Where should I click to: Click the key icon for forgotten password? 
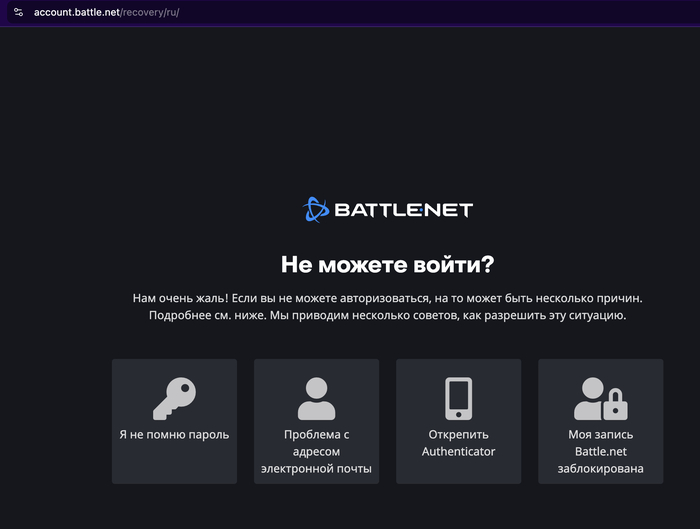(174, 399)
